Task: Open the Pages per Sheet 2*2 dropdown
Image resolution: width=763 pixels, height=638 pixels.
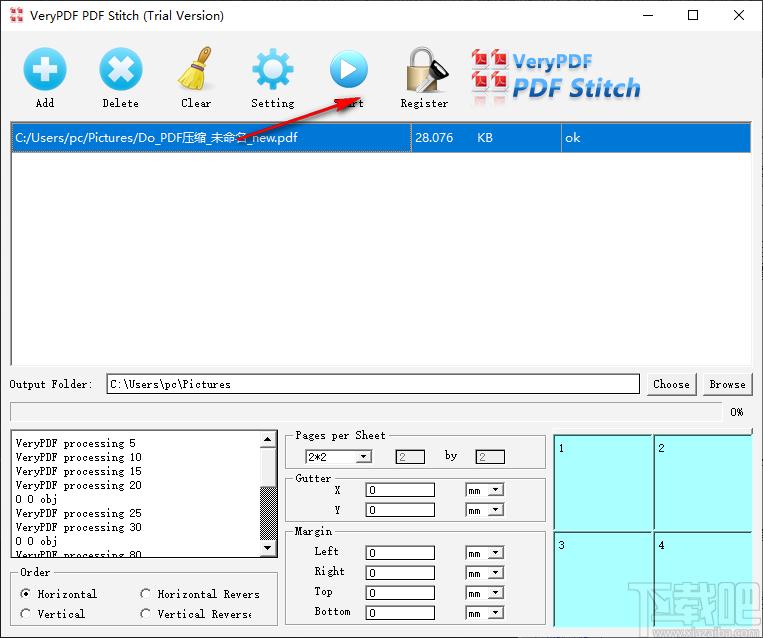Action: pyautogui.click(x=363, y=456)
